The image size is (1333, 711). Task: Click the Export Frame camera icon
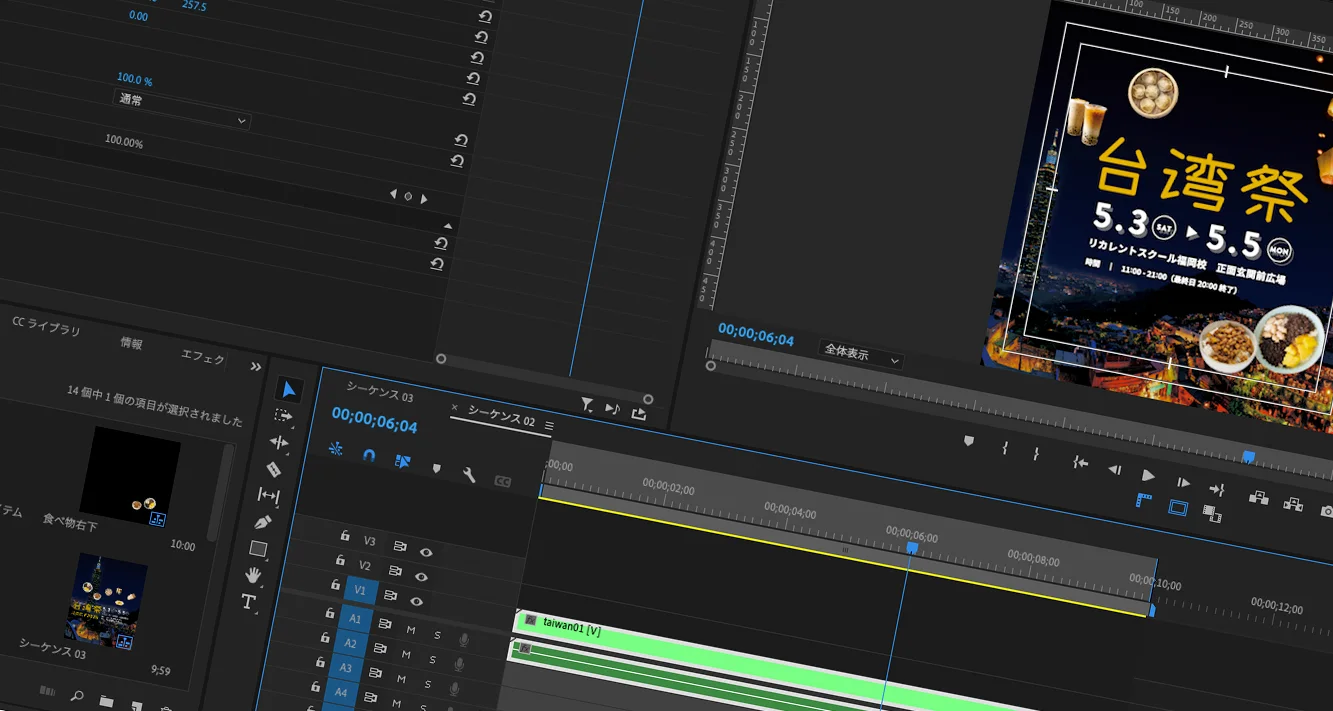1326,511
